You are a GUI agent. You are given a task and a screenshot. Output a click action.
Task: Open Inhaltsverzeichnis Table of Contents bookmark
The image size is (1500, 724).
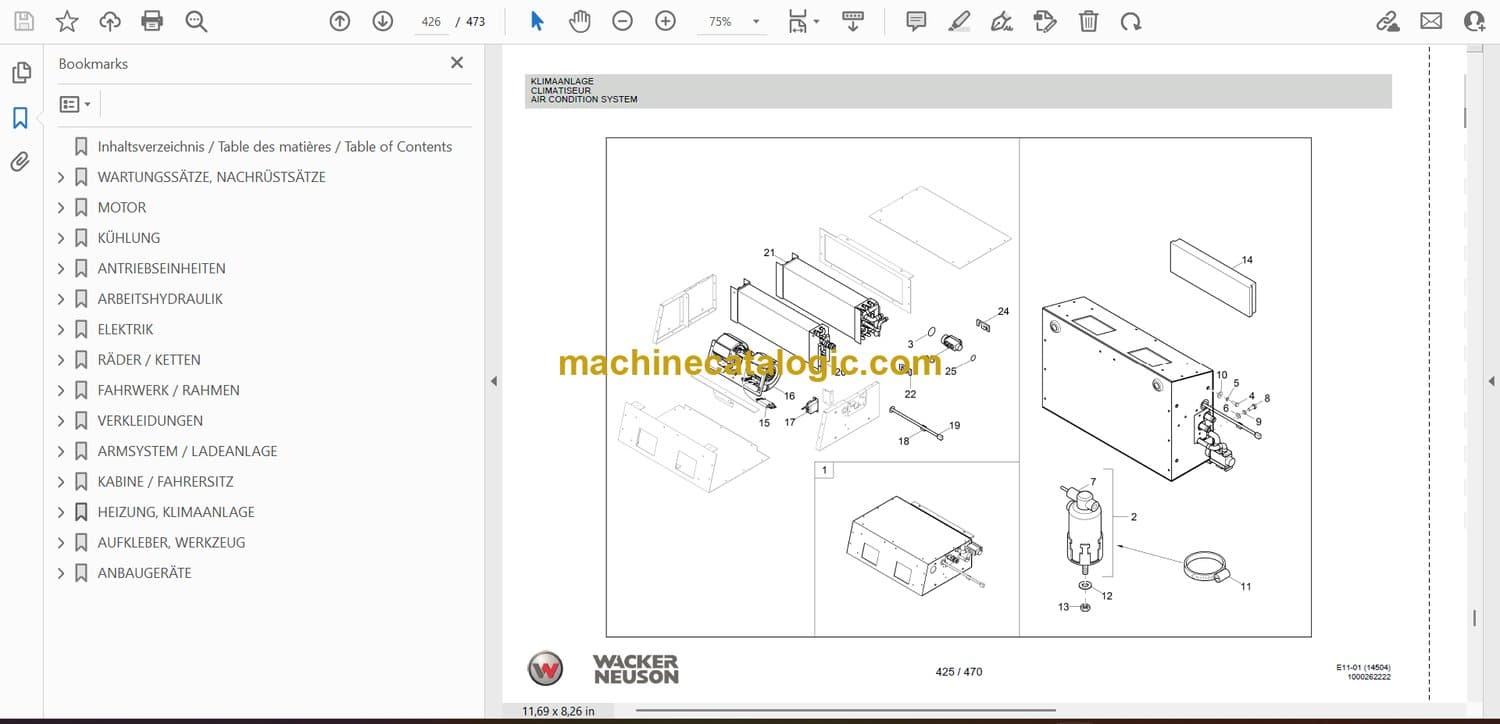[x=274, y=146]
